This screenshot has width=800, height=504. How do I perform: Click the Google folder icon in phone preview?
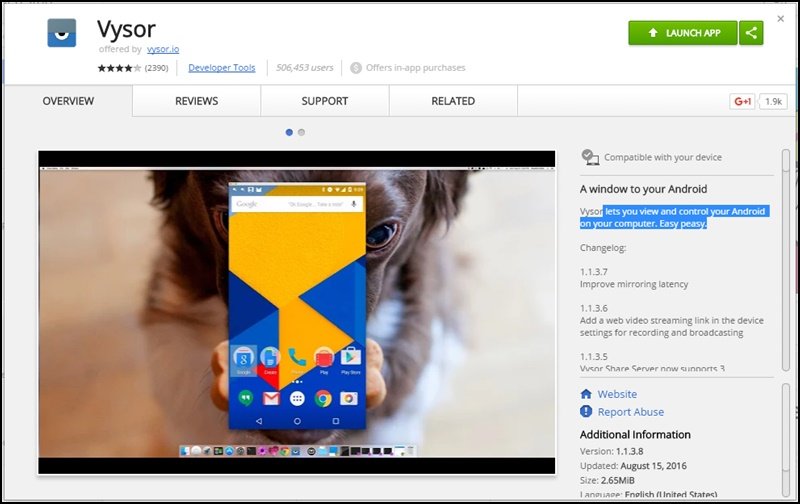coord(244,358)
